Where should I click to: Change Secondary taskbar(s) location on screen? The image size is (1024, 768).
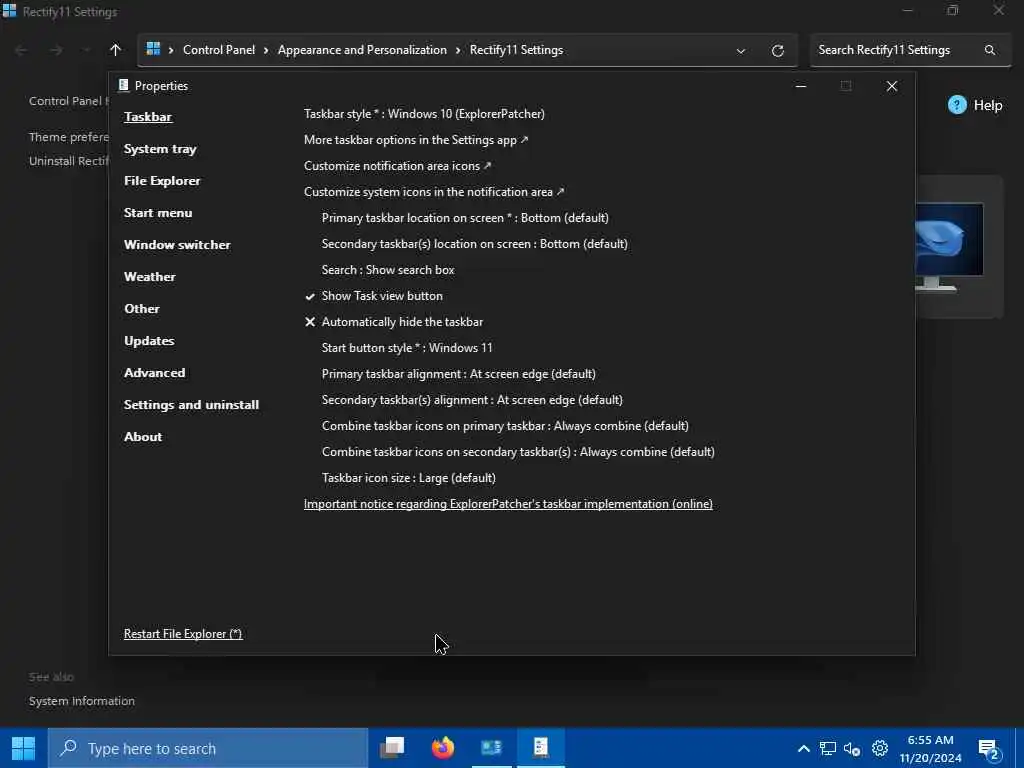click(474, 244)
